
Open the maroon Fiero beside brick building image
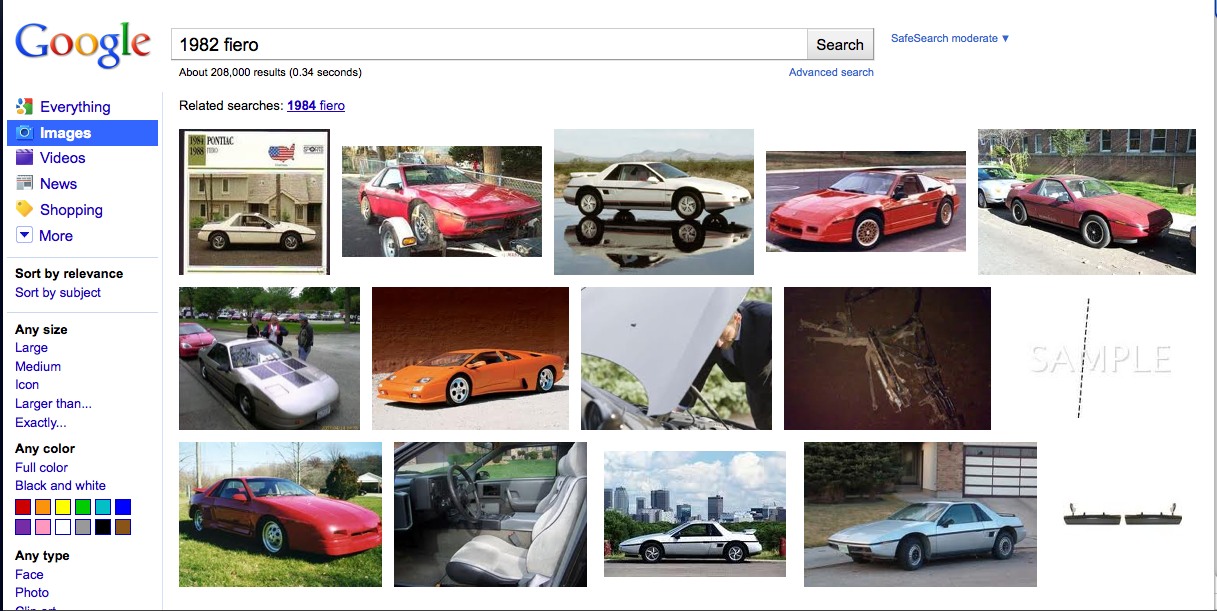coord(1087,201)
